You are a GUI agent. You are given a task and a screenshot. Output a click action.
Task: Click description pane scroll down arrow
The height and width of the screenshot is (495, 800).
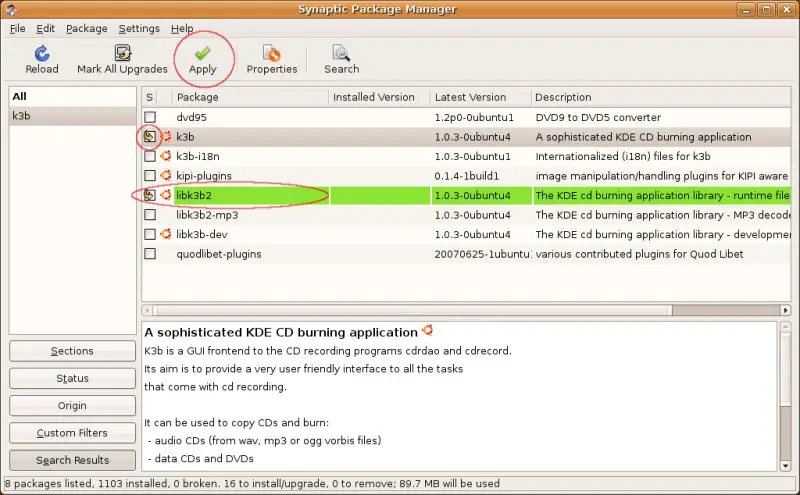pyautogui.click(x=785, y=465)
